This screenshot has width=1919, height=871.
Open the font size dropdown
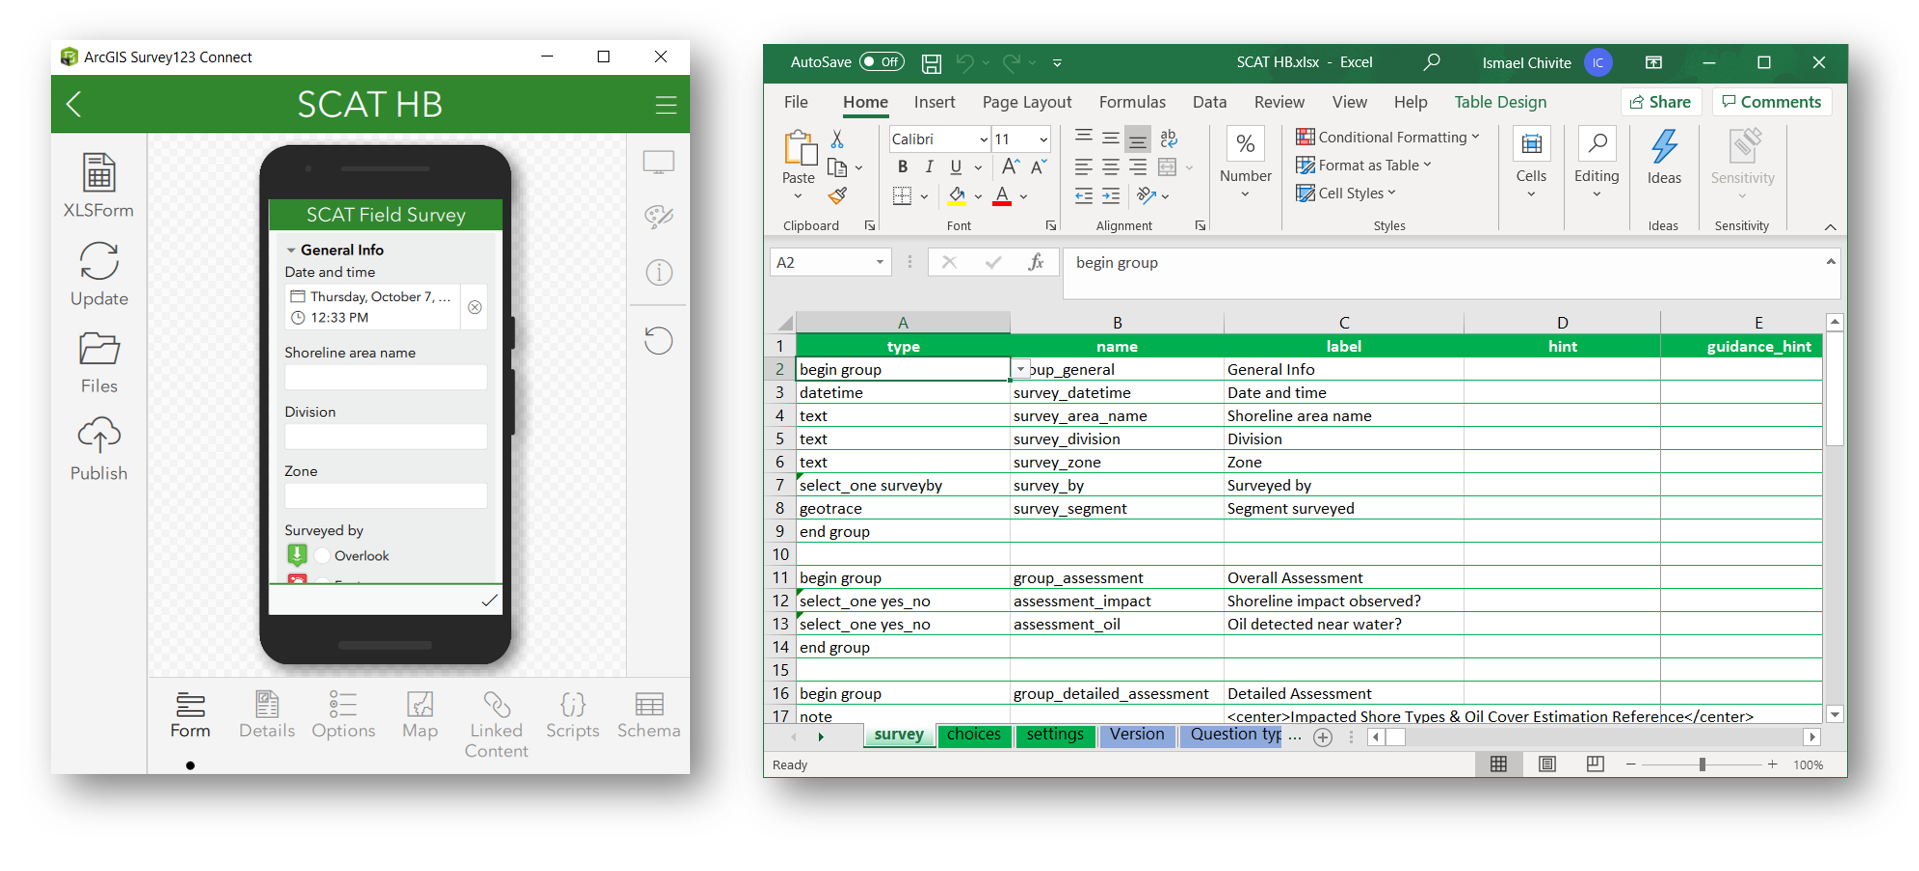[x=1043, y=139]
